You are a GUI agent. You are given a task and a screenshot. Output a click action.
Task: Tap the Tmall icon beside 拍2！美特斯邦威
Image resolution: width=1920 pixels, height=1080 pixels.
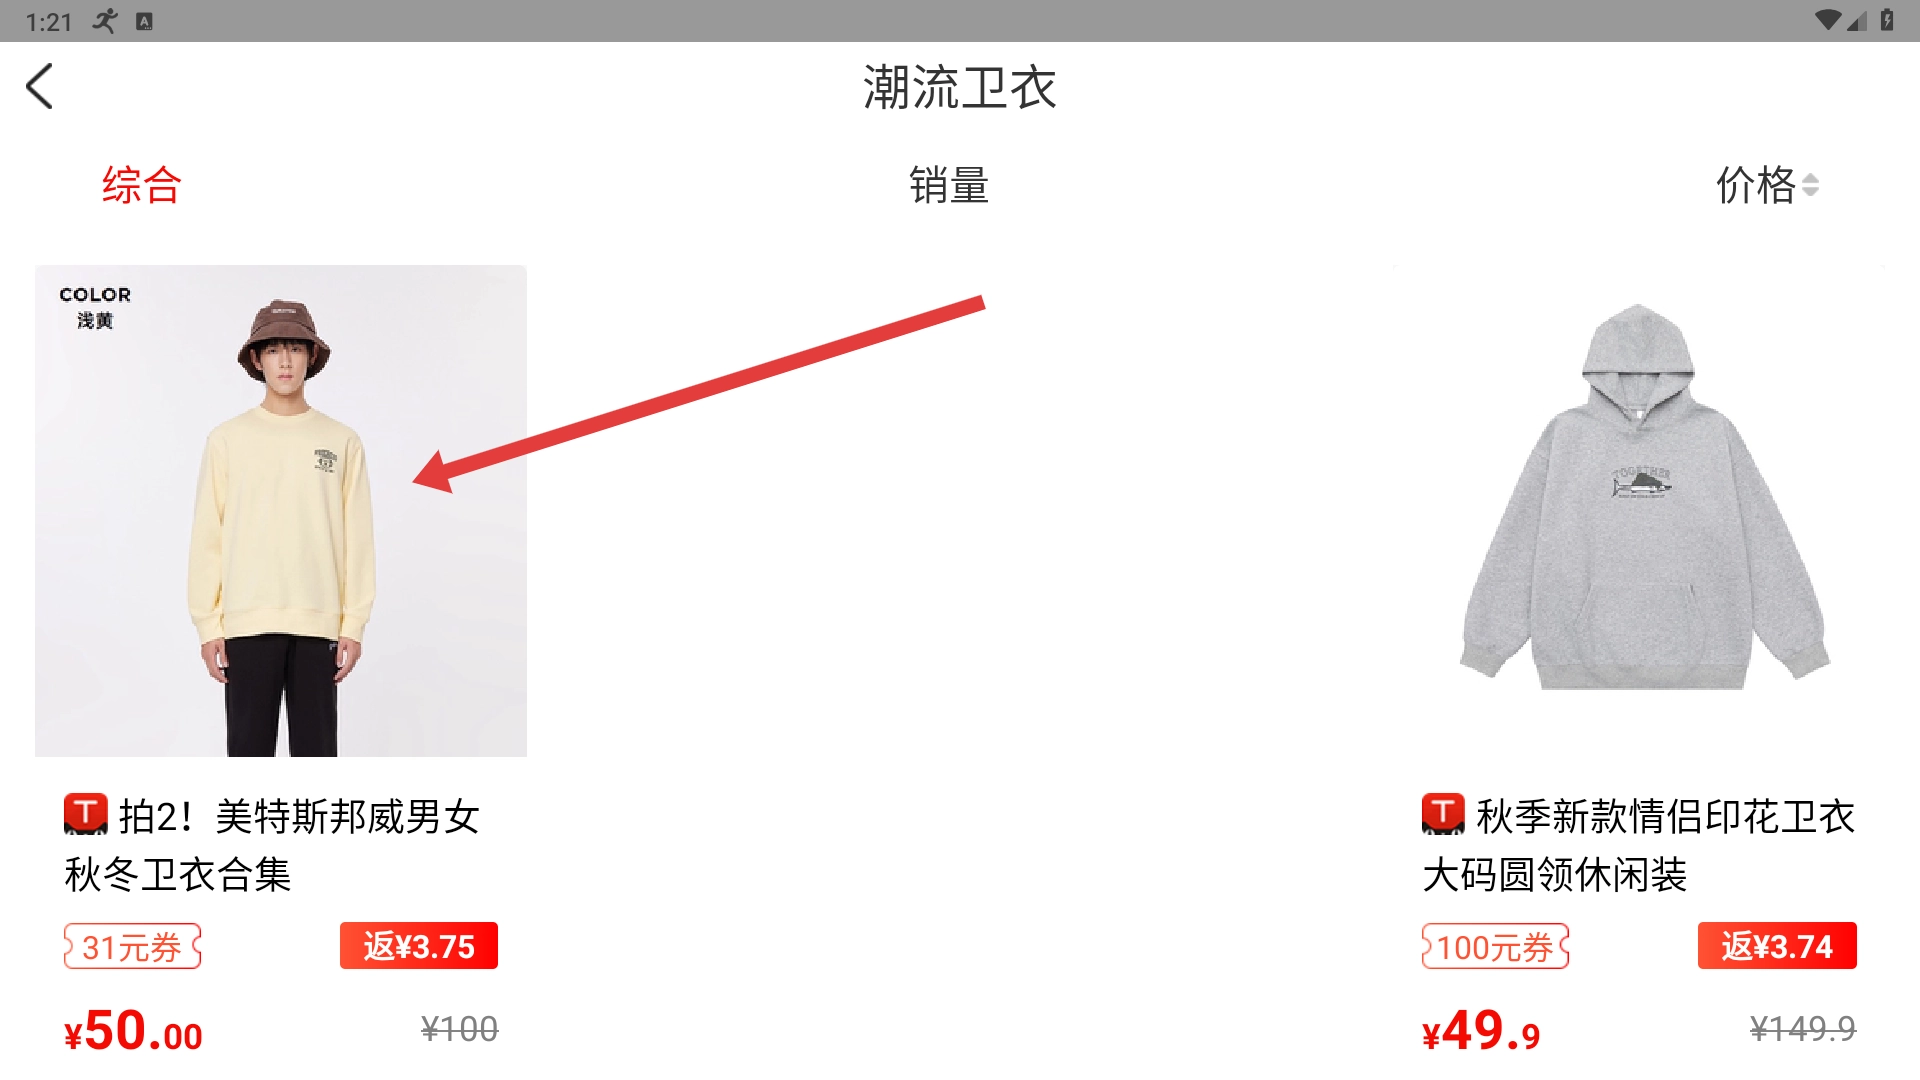click(86, 814)
